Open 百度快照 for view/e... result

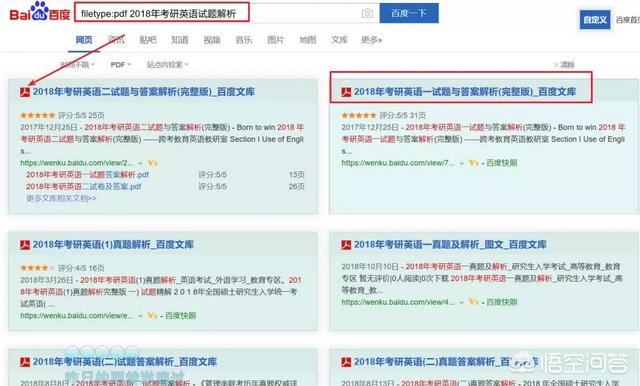click(180, 316)
